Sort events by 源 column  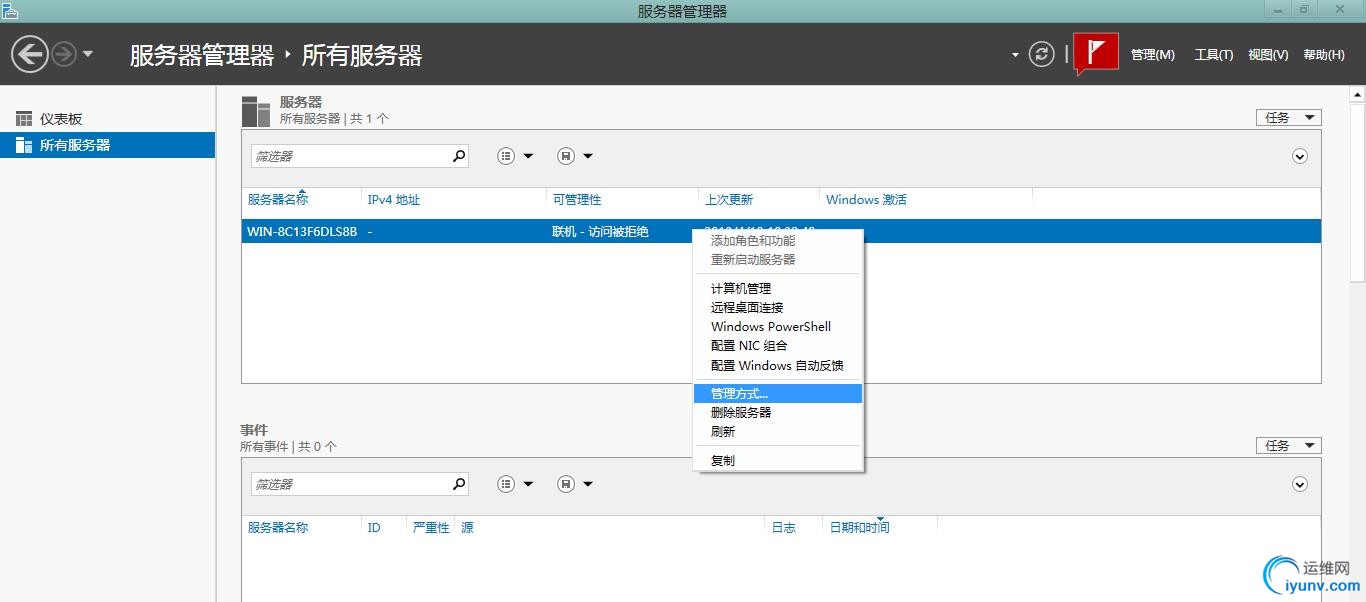point(467,527)
